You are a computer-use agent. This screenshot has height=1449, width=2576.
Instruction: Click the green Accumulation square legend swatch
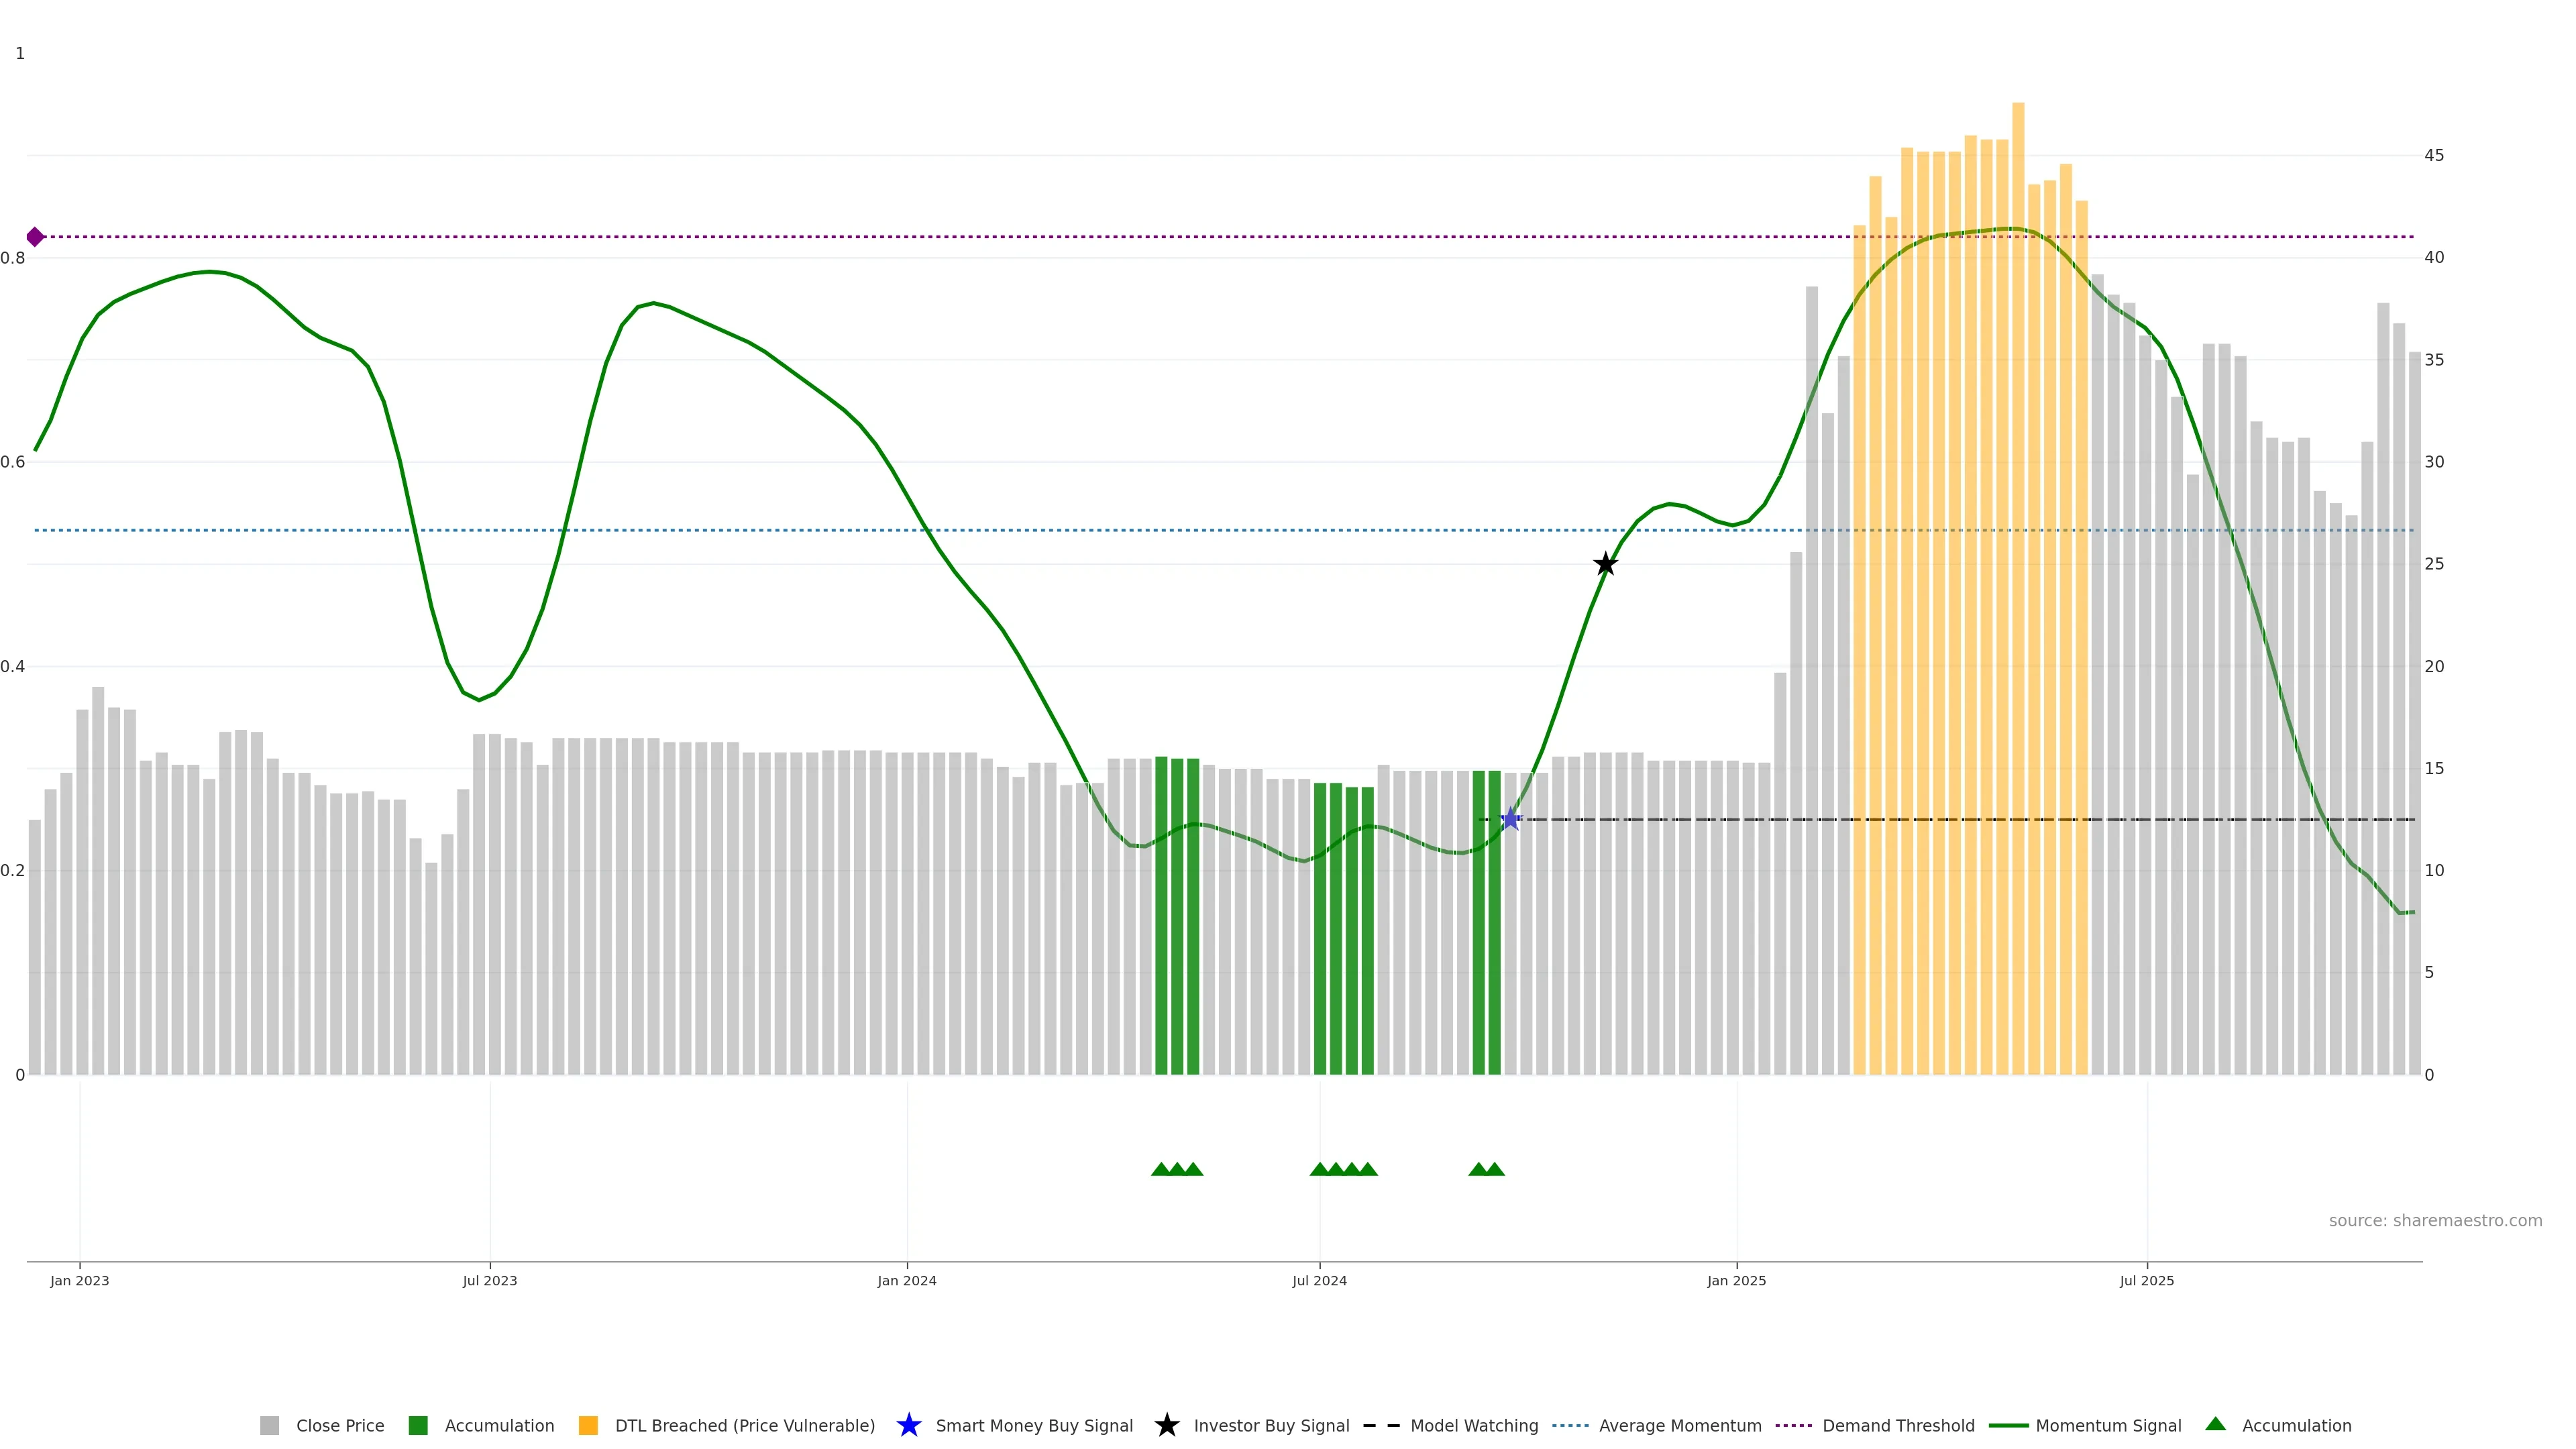[x=418, y=1426]
